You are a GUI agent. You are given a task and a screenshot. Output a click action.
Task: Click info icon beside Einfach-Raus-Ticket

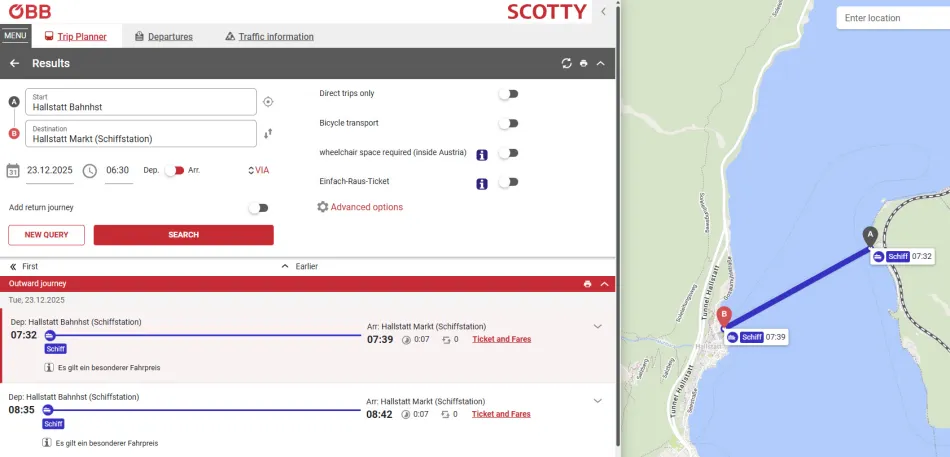point(481,184)
